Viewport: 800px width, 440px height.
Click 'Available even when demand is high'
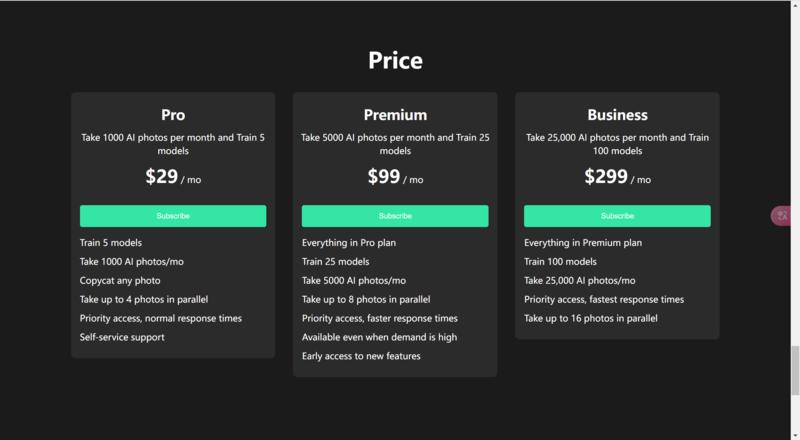click(x=380, y=337)
